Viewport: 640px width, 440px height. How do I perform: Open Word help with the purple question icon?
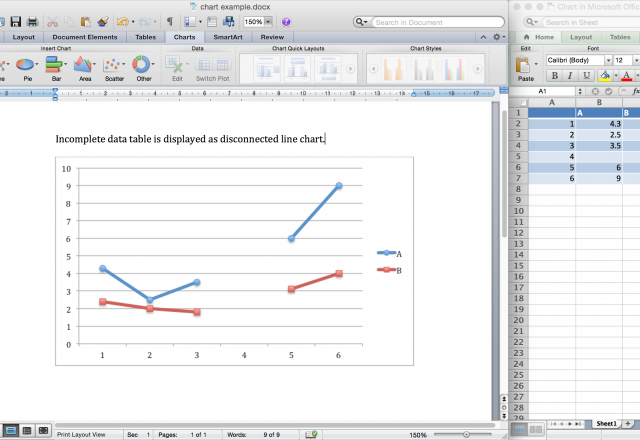287,21
